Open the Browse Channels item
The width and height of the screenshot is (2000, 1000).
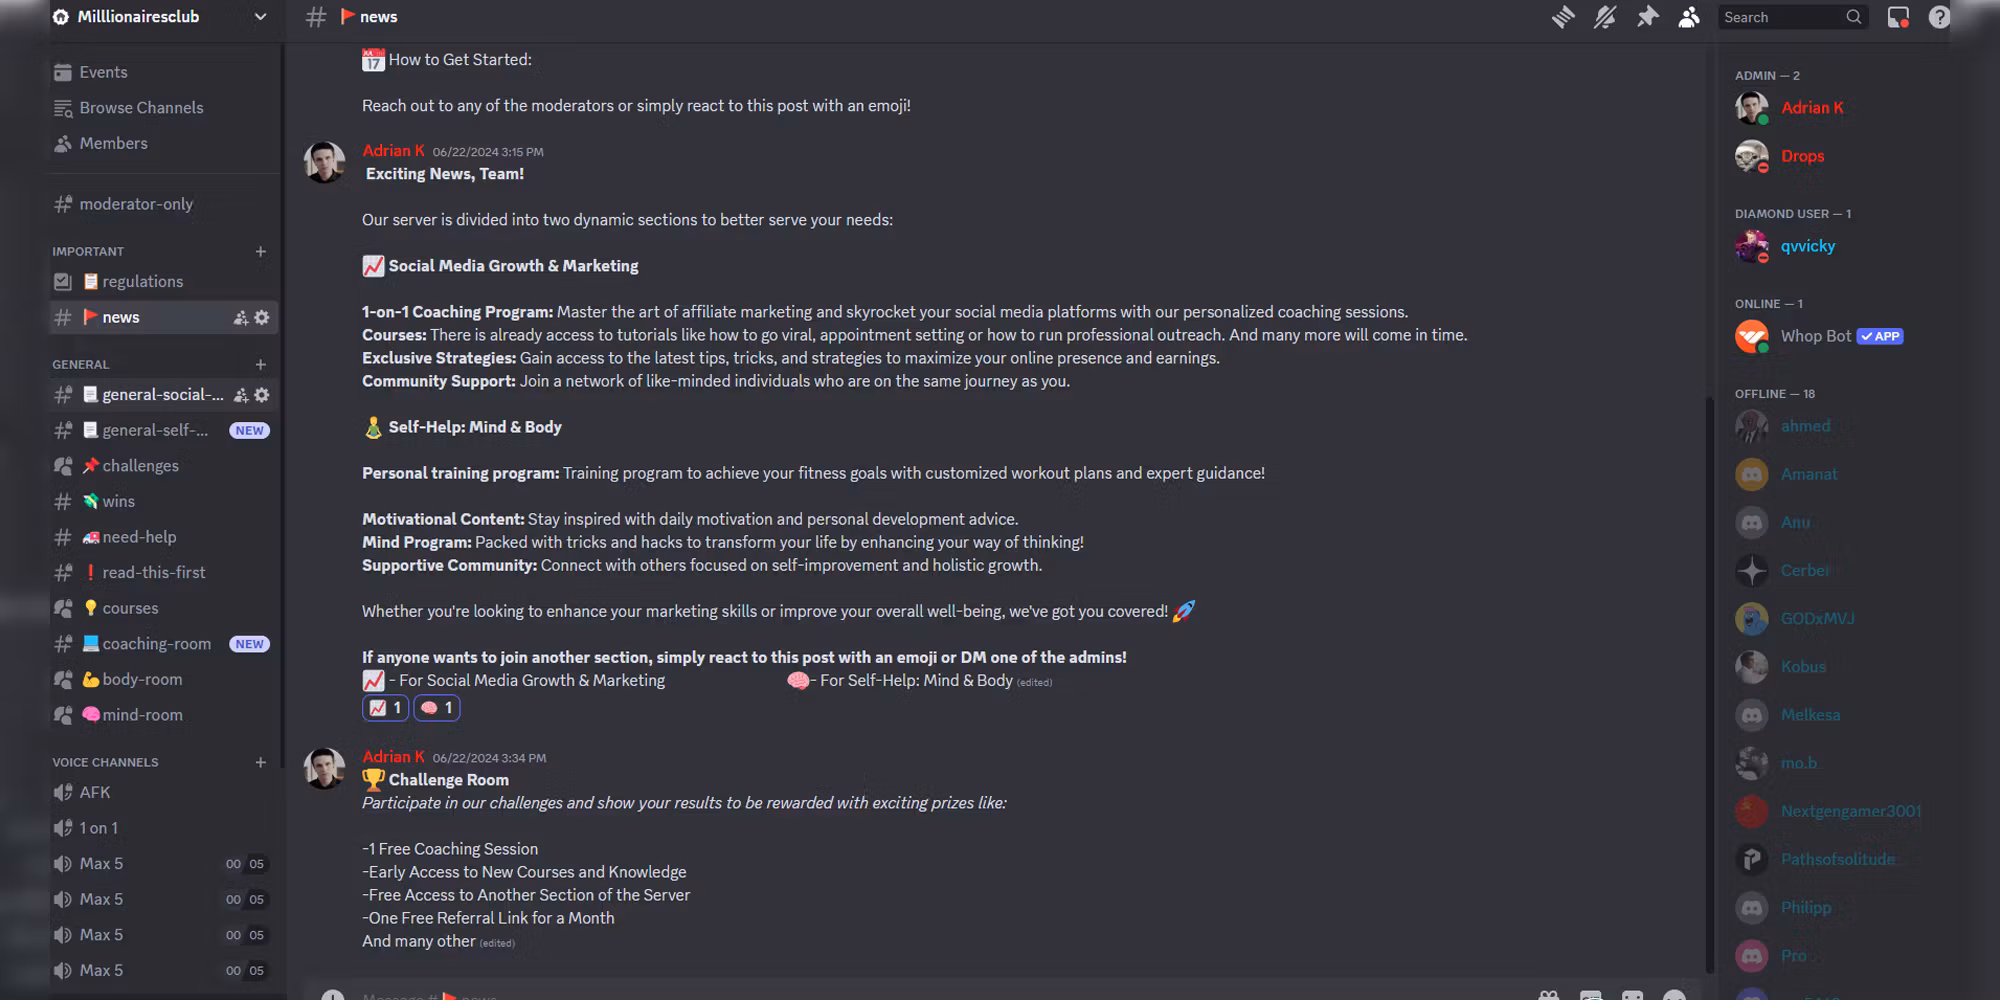click(141, 108)
